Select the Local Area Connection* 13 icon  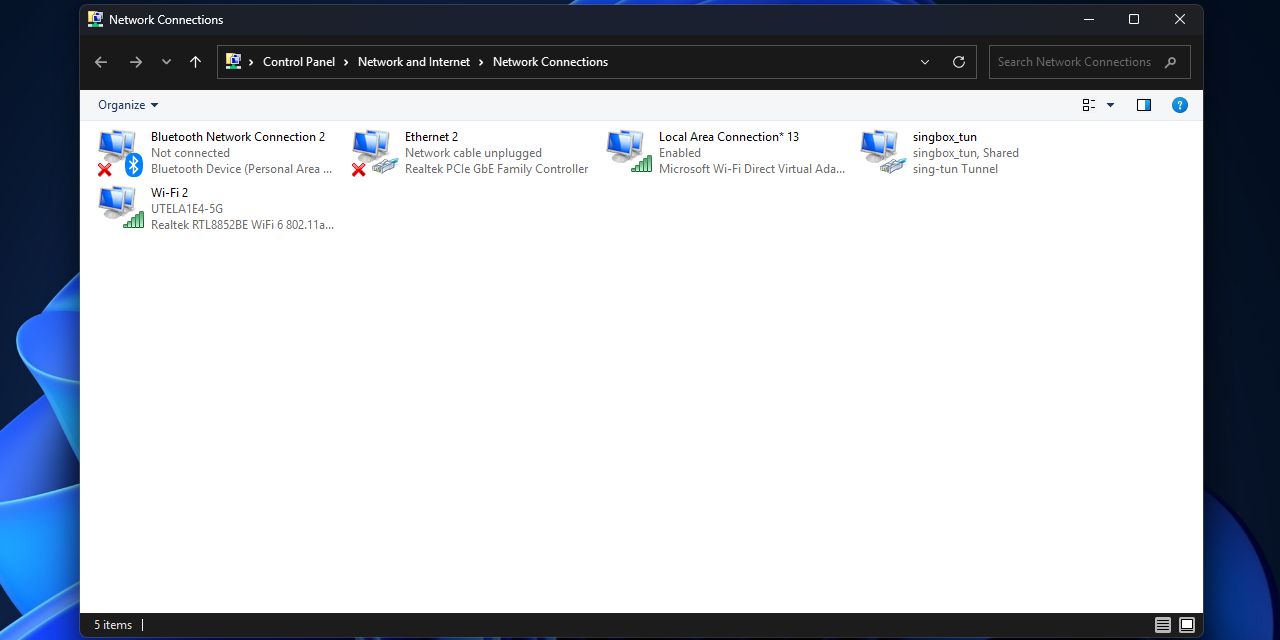point(628,152)
